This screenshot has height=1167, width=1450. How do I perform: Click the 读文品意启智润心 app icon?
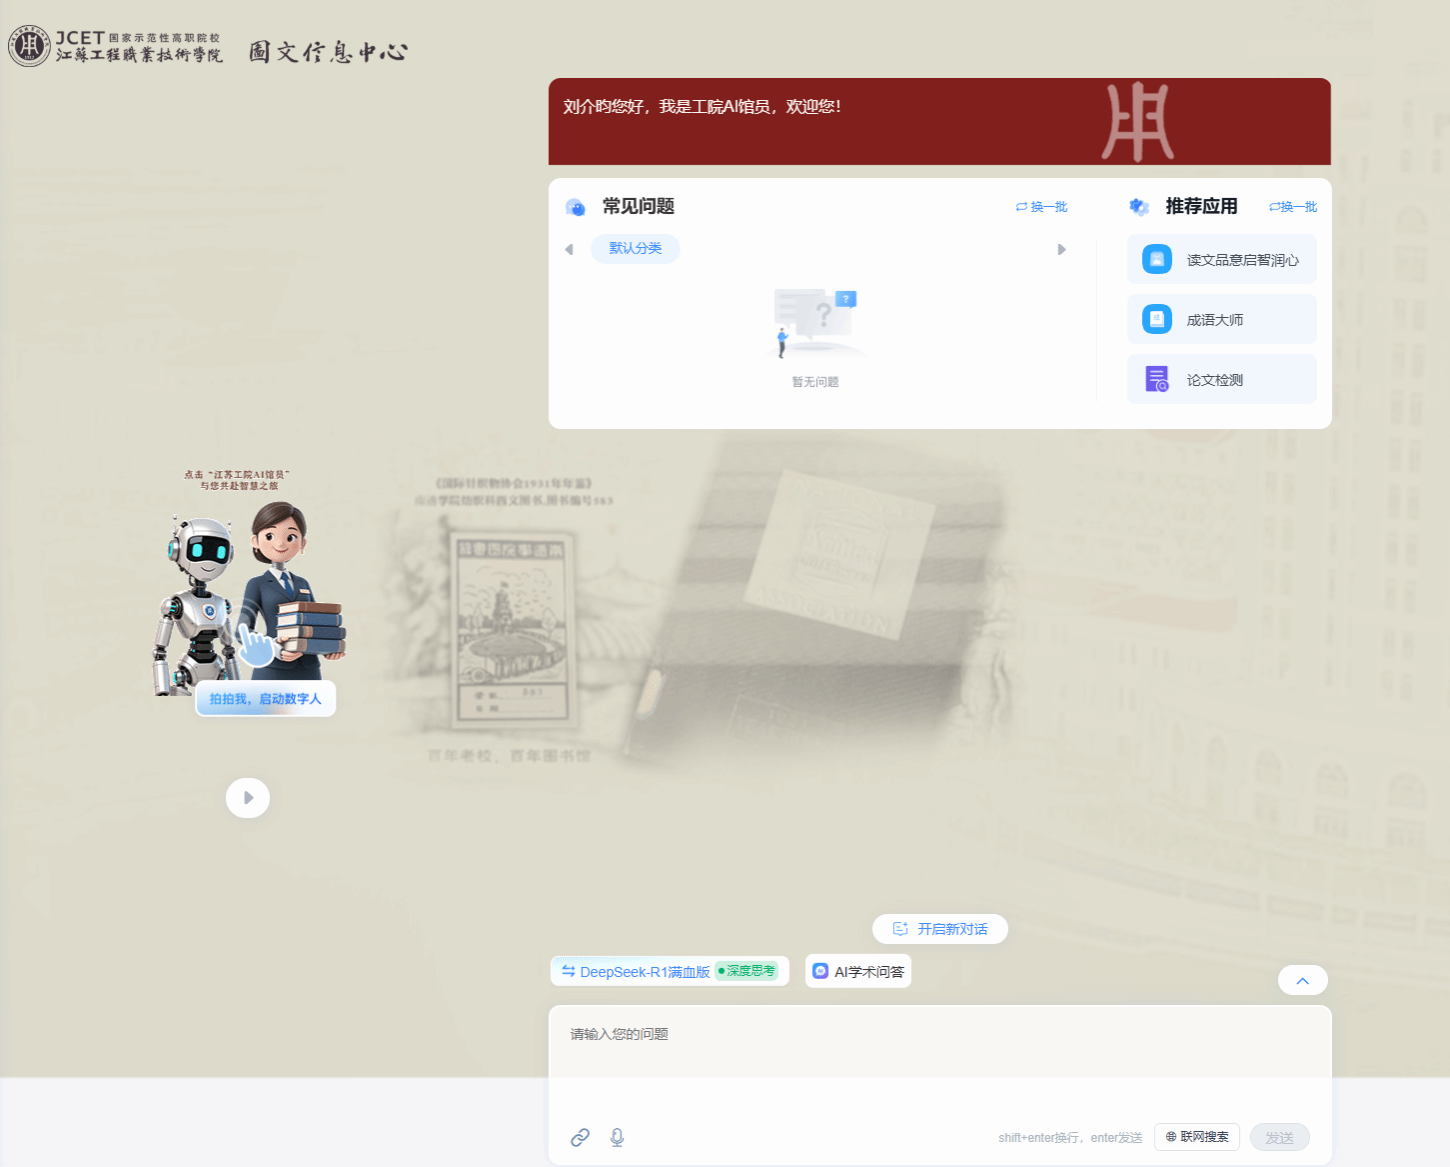pyautogui.click(x=1157, y=260)
